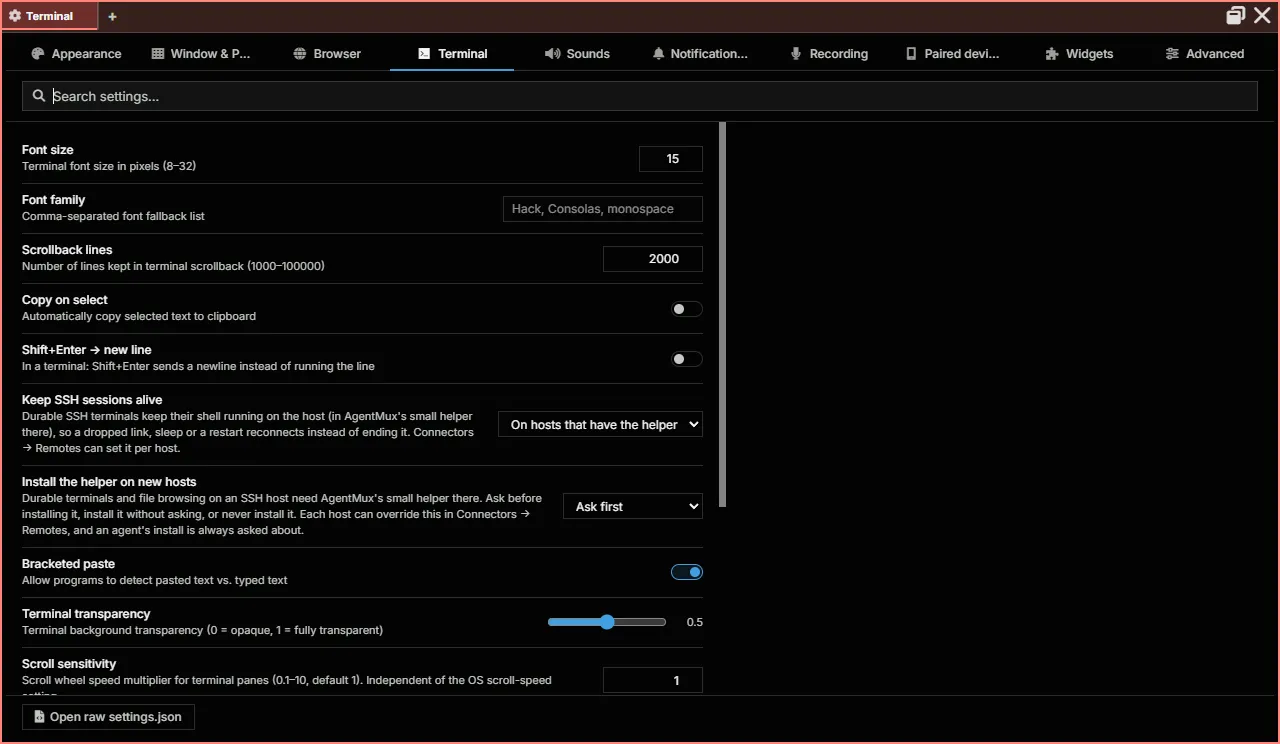
Task: Click the Widgets puzzle piece icon
Action: point(1052,54)
